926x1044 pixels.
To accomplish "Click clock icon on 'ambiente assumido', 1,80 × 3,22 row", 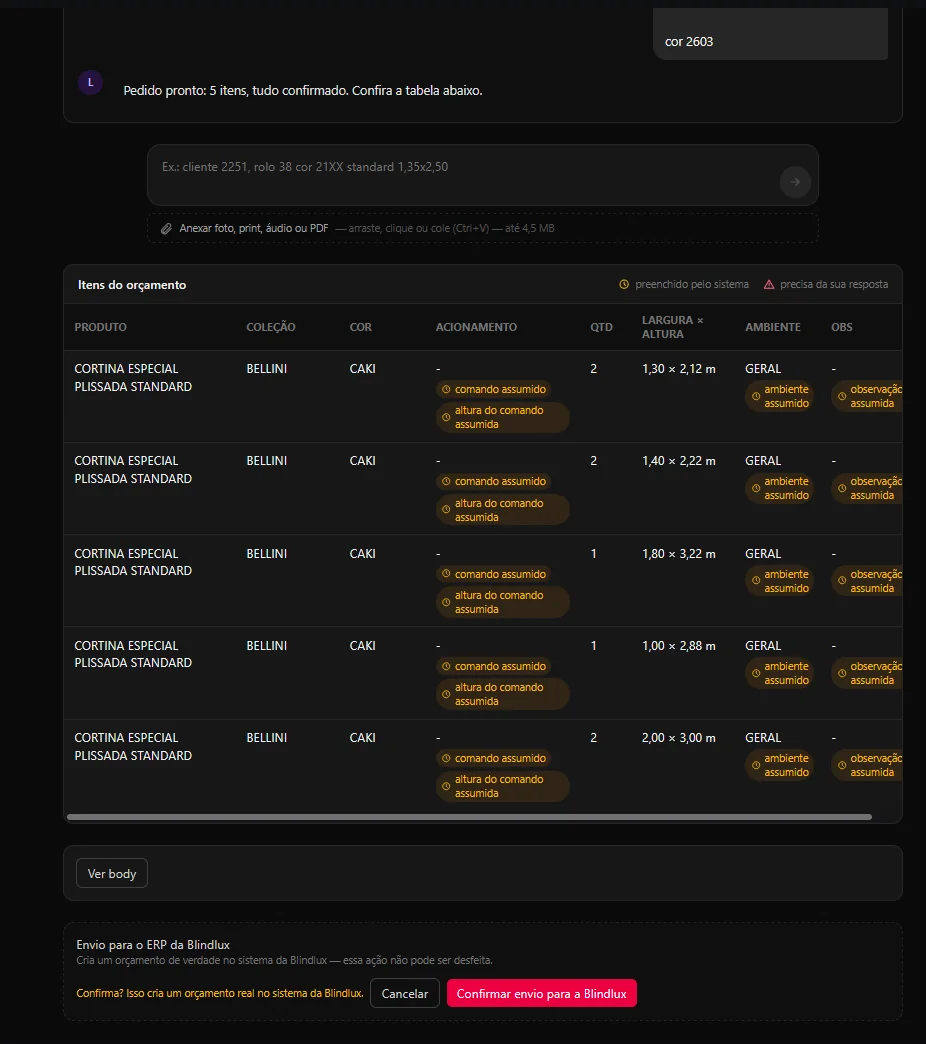I will [756, 581].
